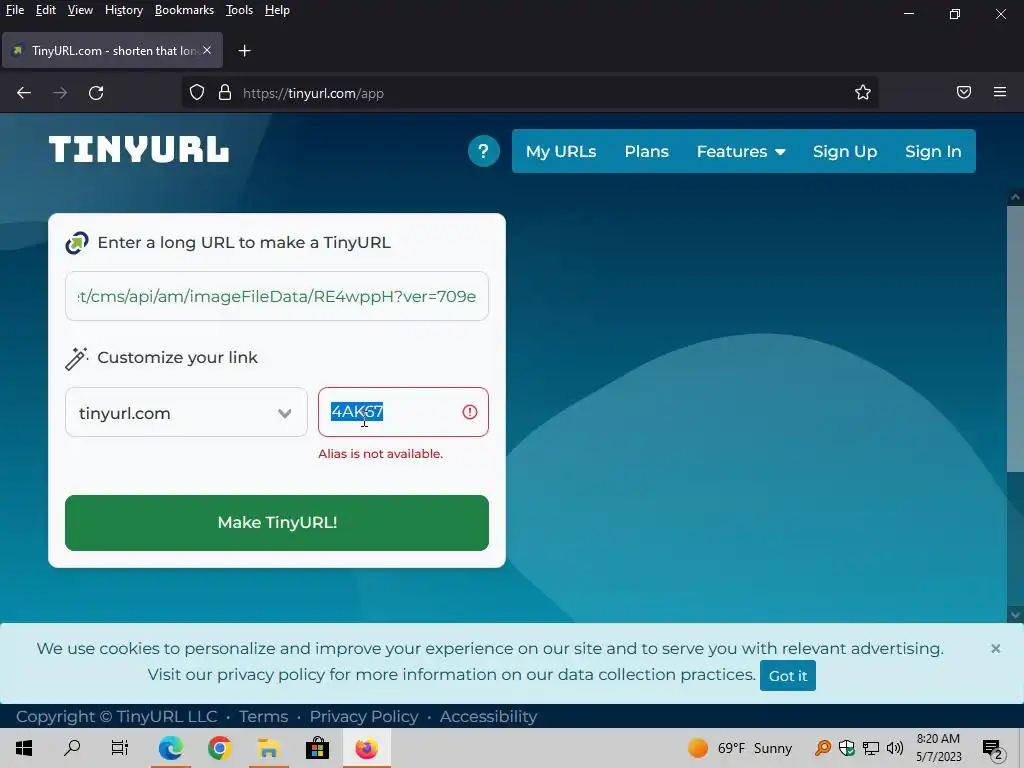
Task: Bookmark this page with the star
Action: 863,93
